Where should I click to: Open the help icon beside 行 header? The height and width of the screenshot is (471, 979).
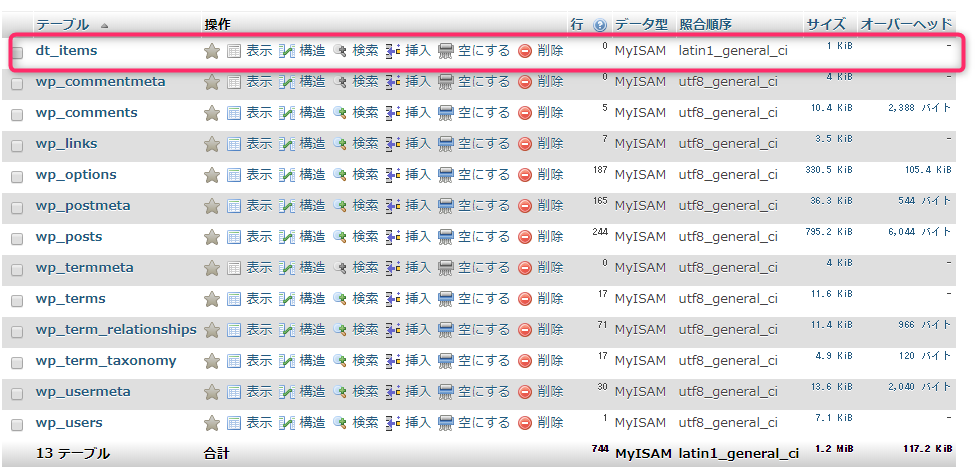[600, 25]
